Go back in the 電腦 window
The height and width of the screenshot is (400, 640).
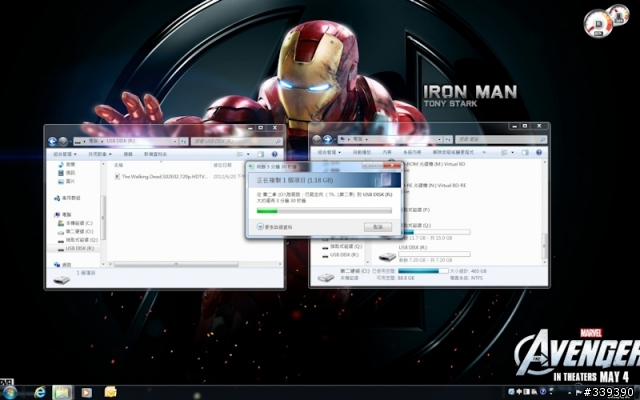coord(317,140)
